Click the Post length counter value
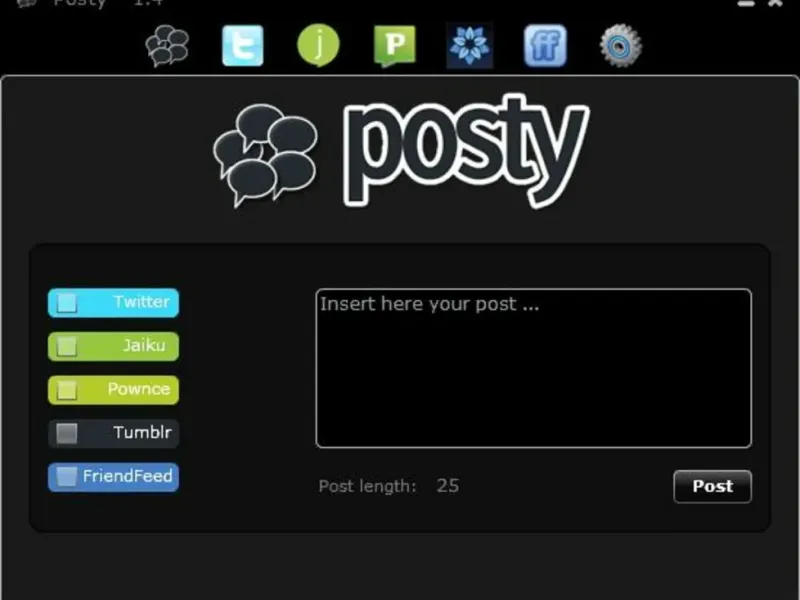Viewport: 800px width, 600px height. click(x=447, y=486)
